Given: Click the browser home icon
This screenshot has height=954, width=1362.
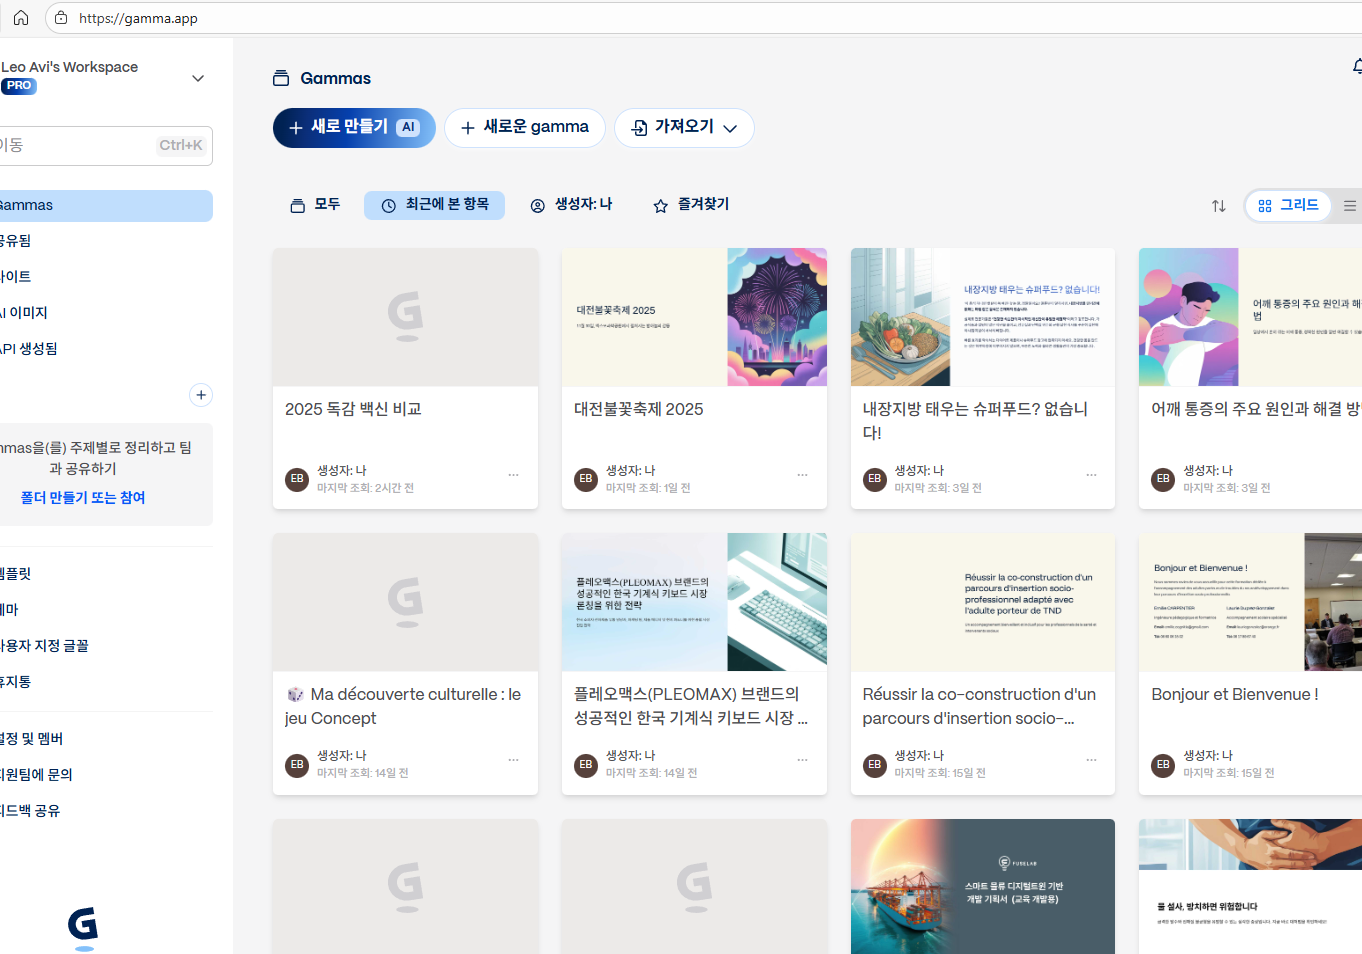Looking at the screenshot, I should click(20, 18).
